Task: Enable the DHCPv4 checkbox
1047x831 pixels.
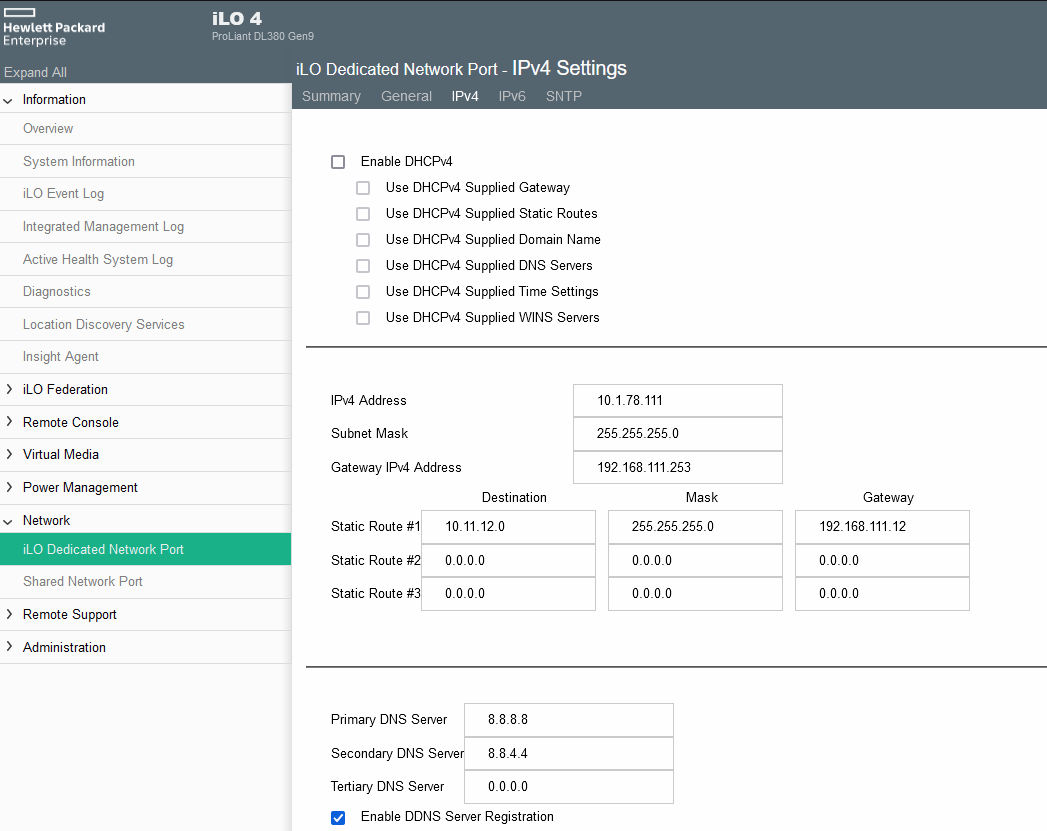Action: click(x=338, y=161)
